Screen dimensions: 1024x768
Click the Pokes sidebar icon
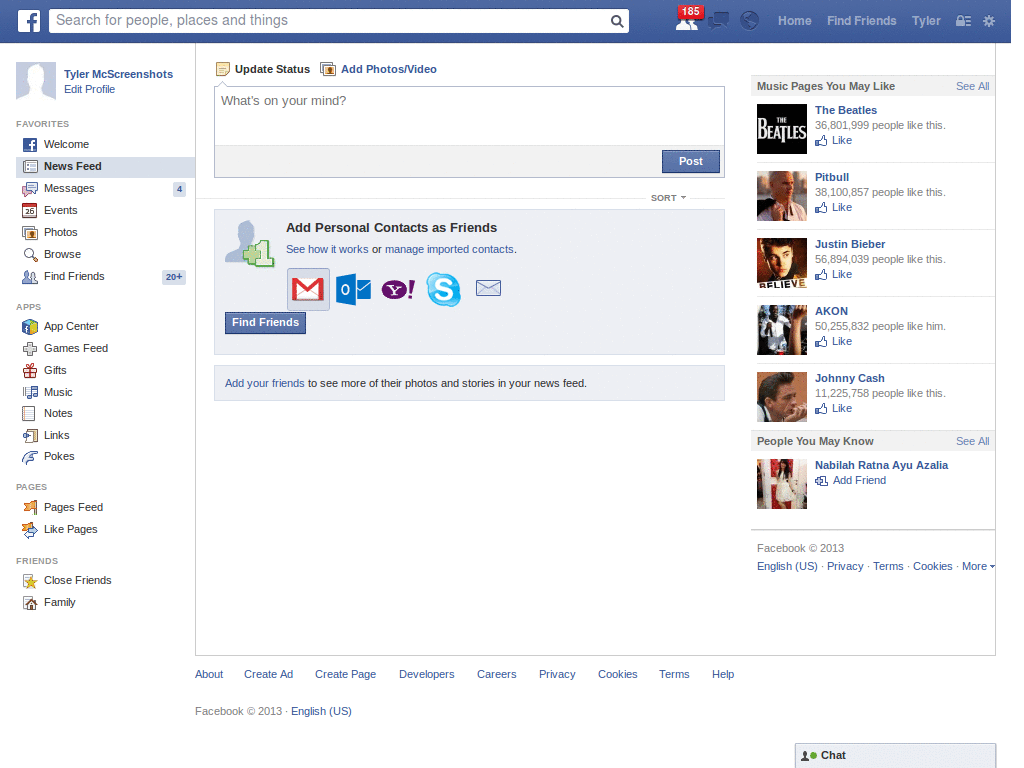tap(29, 457)
